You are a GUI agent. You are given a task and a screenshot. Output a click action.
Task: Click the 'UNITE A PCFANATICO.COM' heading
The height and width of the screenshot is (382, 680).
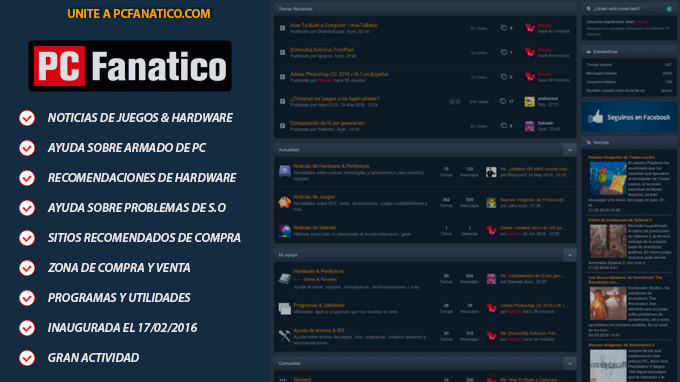[x=139, y=14]
